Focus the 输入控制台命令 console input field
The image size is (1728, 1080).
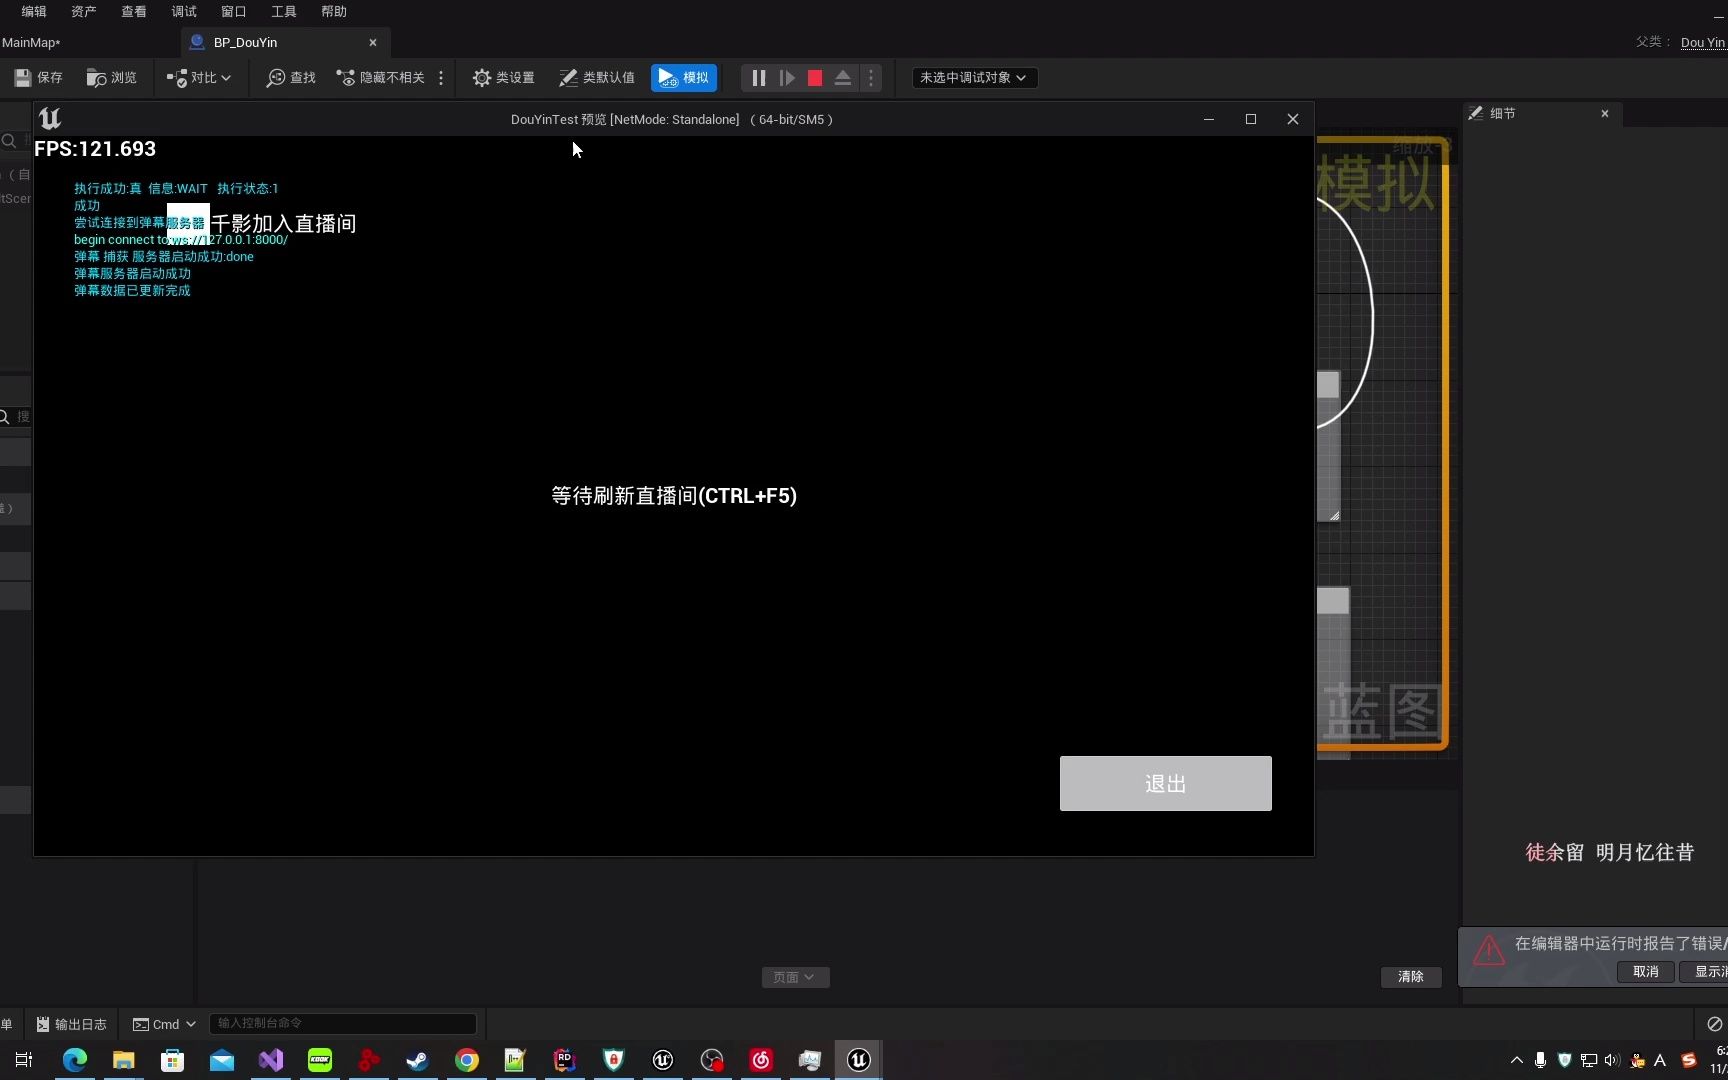point(342,1023)
